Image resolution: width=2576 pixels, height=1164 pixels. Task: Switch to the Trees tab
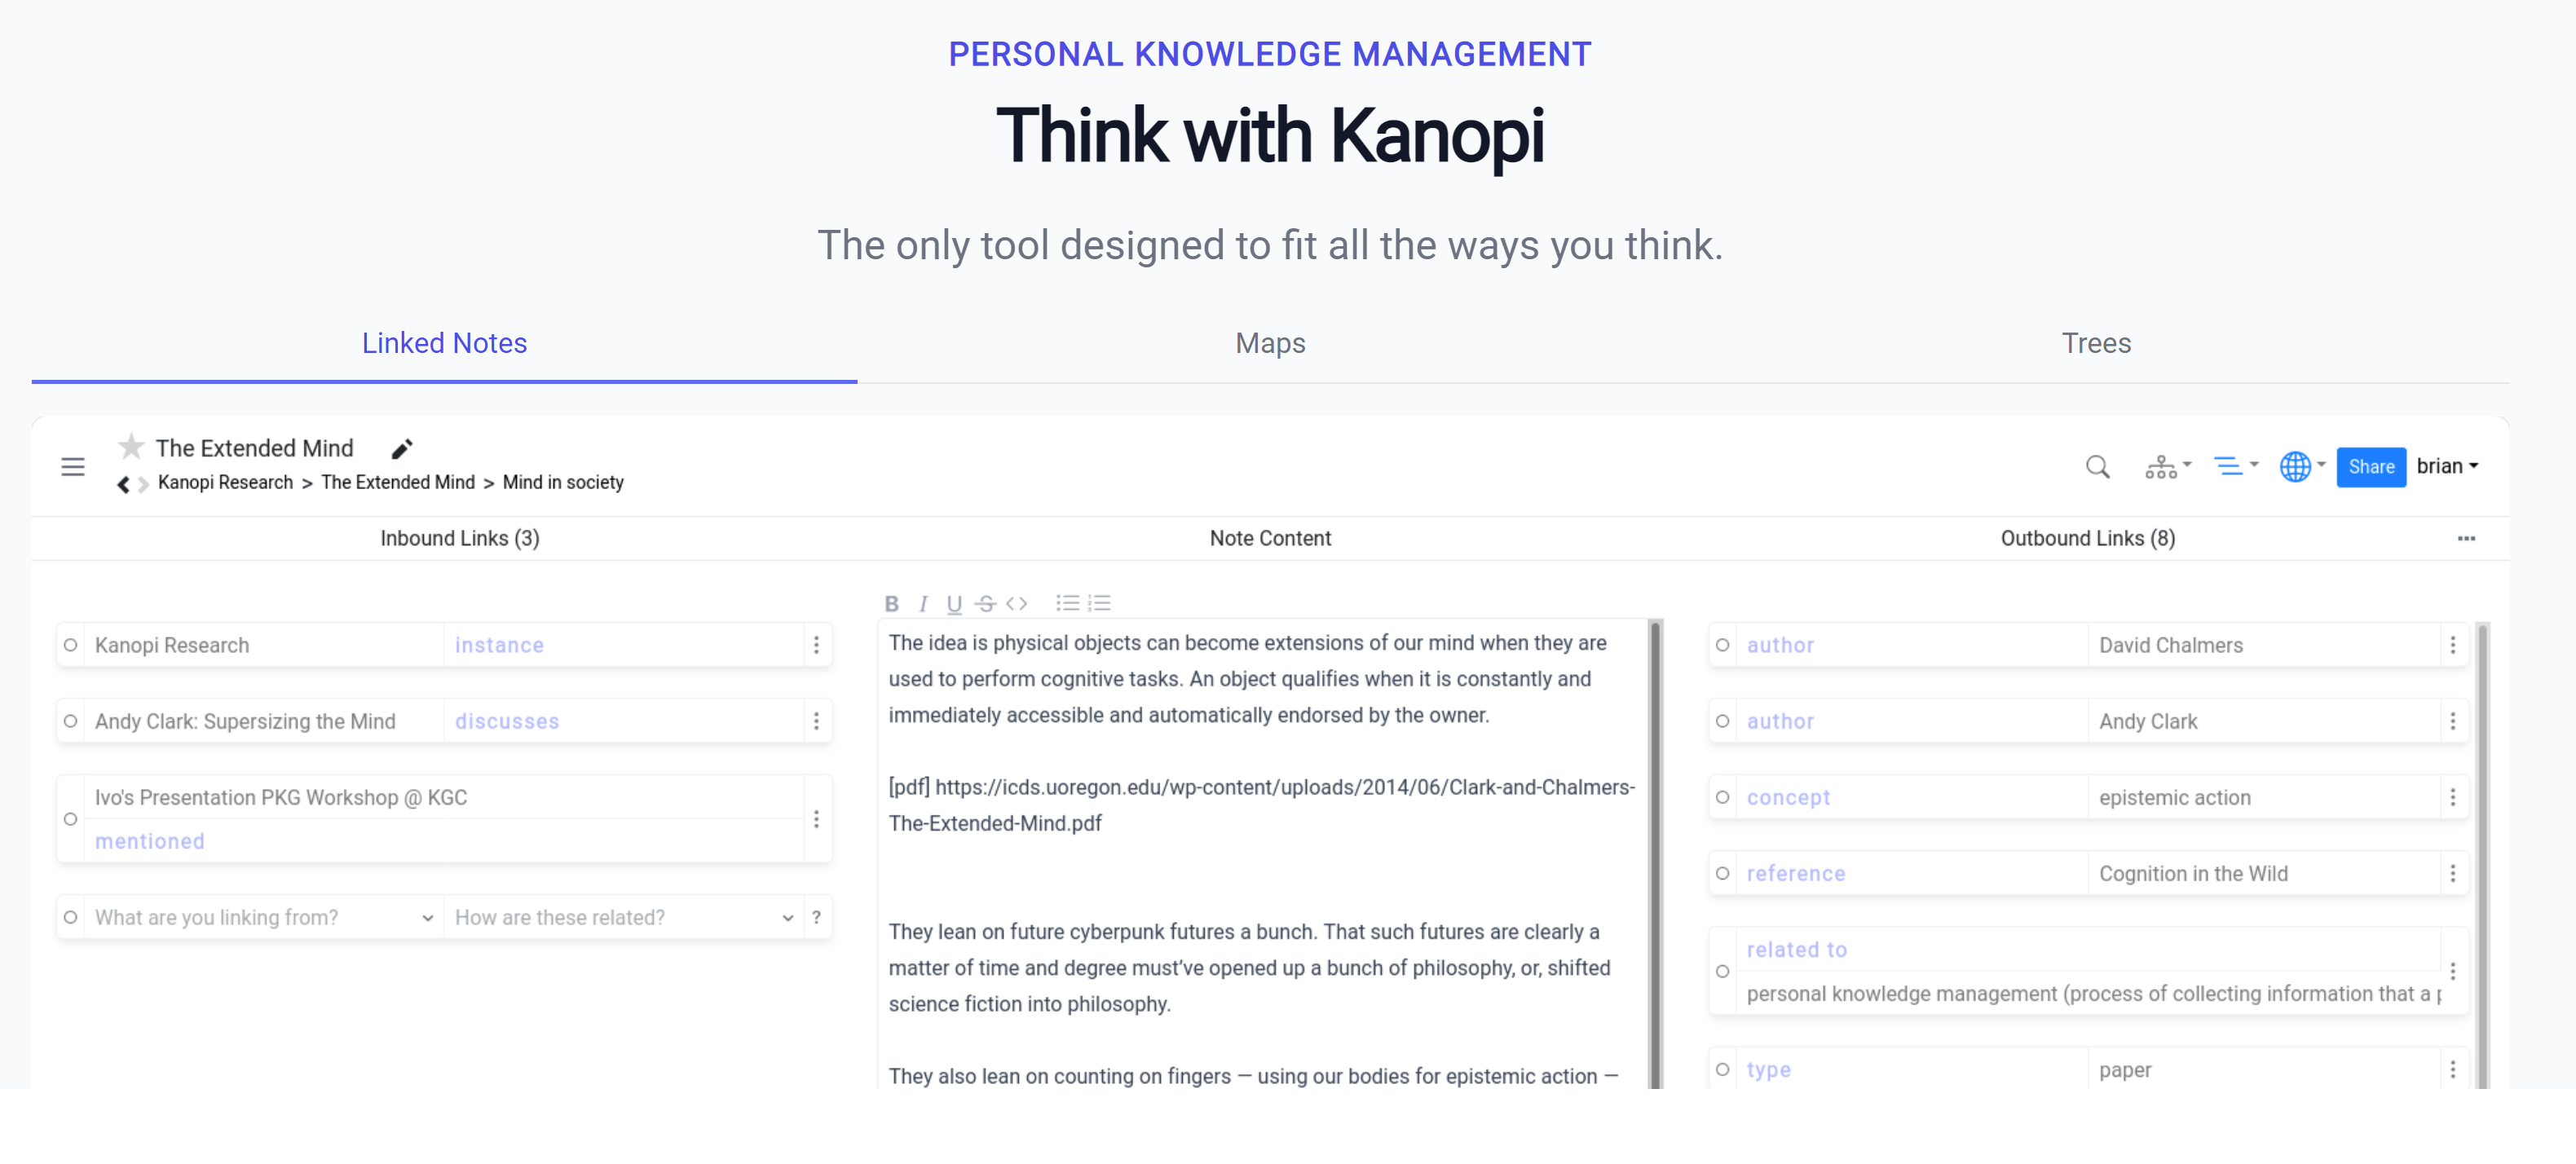[x=2096, y=343]
